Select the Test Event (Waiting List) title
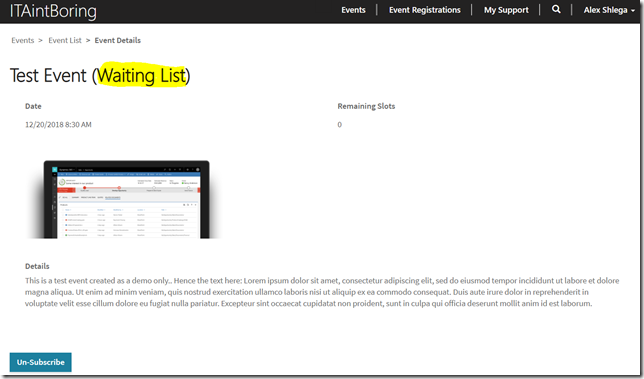 point(100,76)
